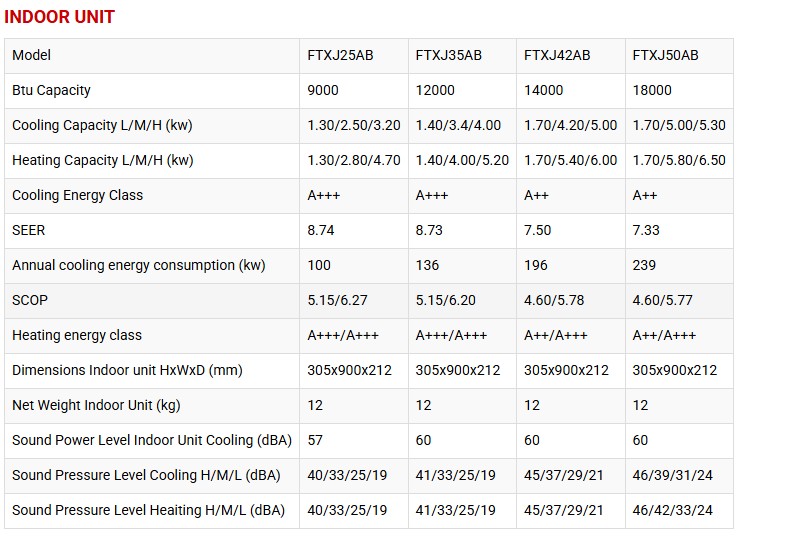Click the Dimensions Indoor unit row label
Screen dimensions: 788x537
tap(127, 370)
